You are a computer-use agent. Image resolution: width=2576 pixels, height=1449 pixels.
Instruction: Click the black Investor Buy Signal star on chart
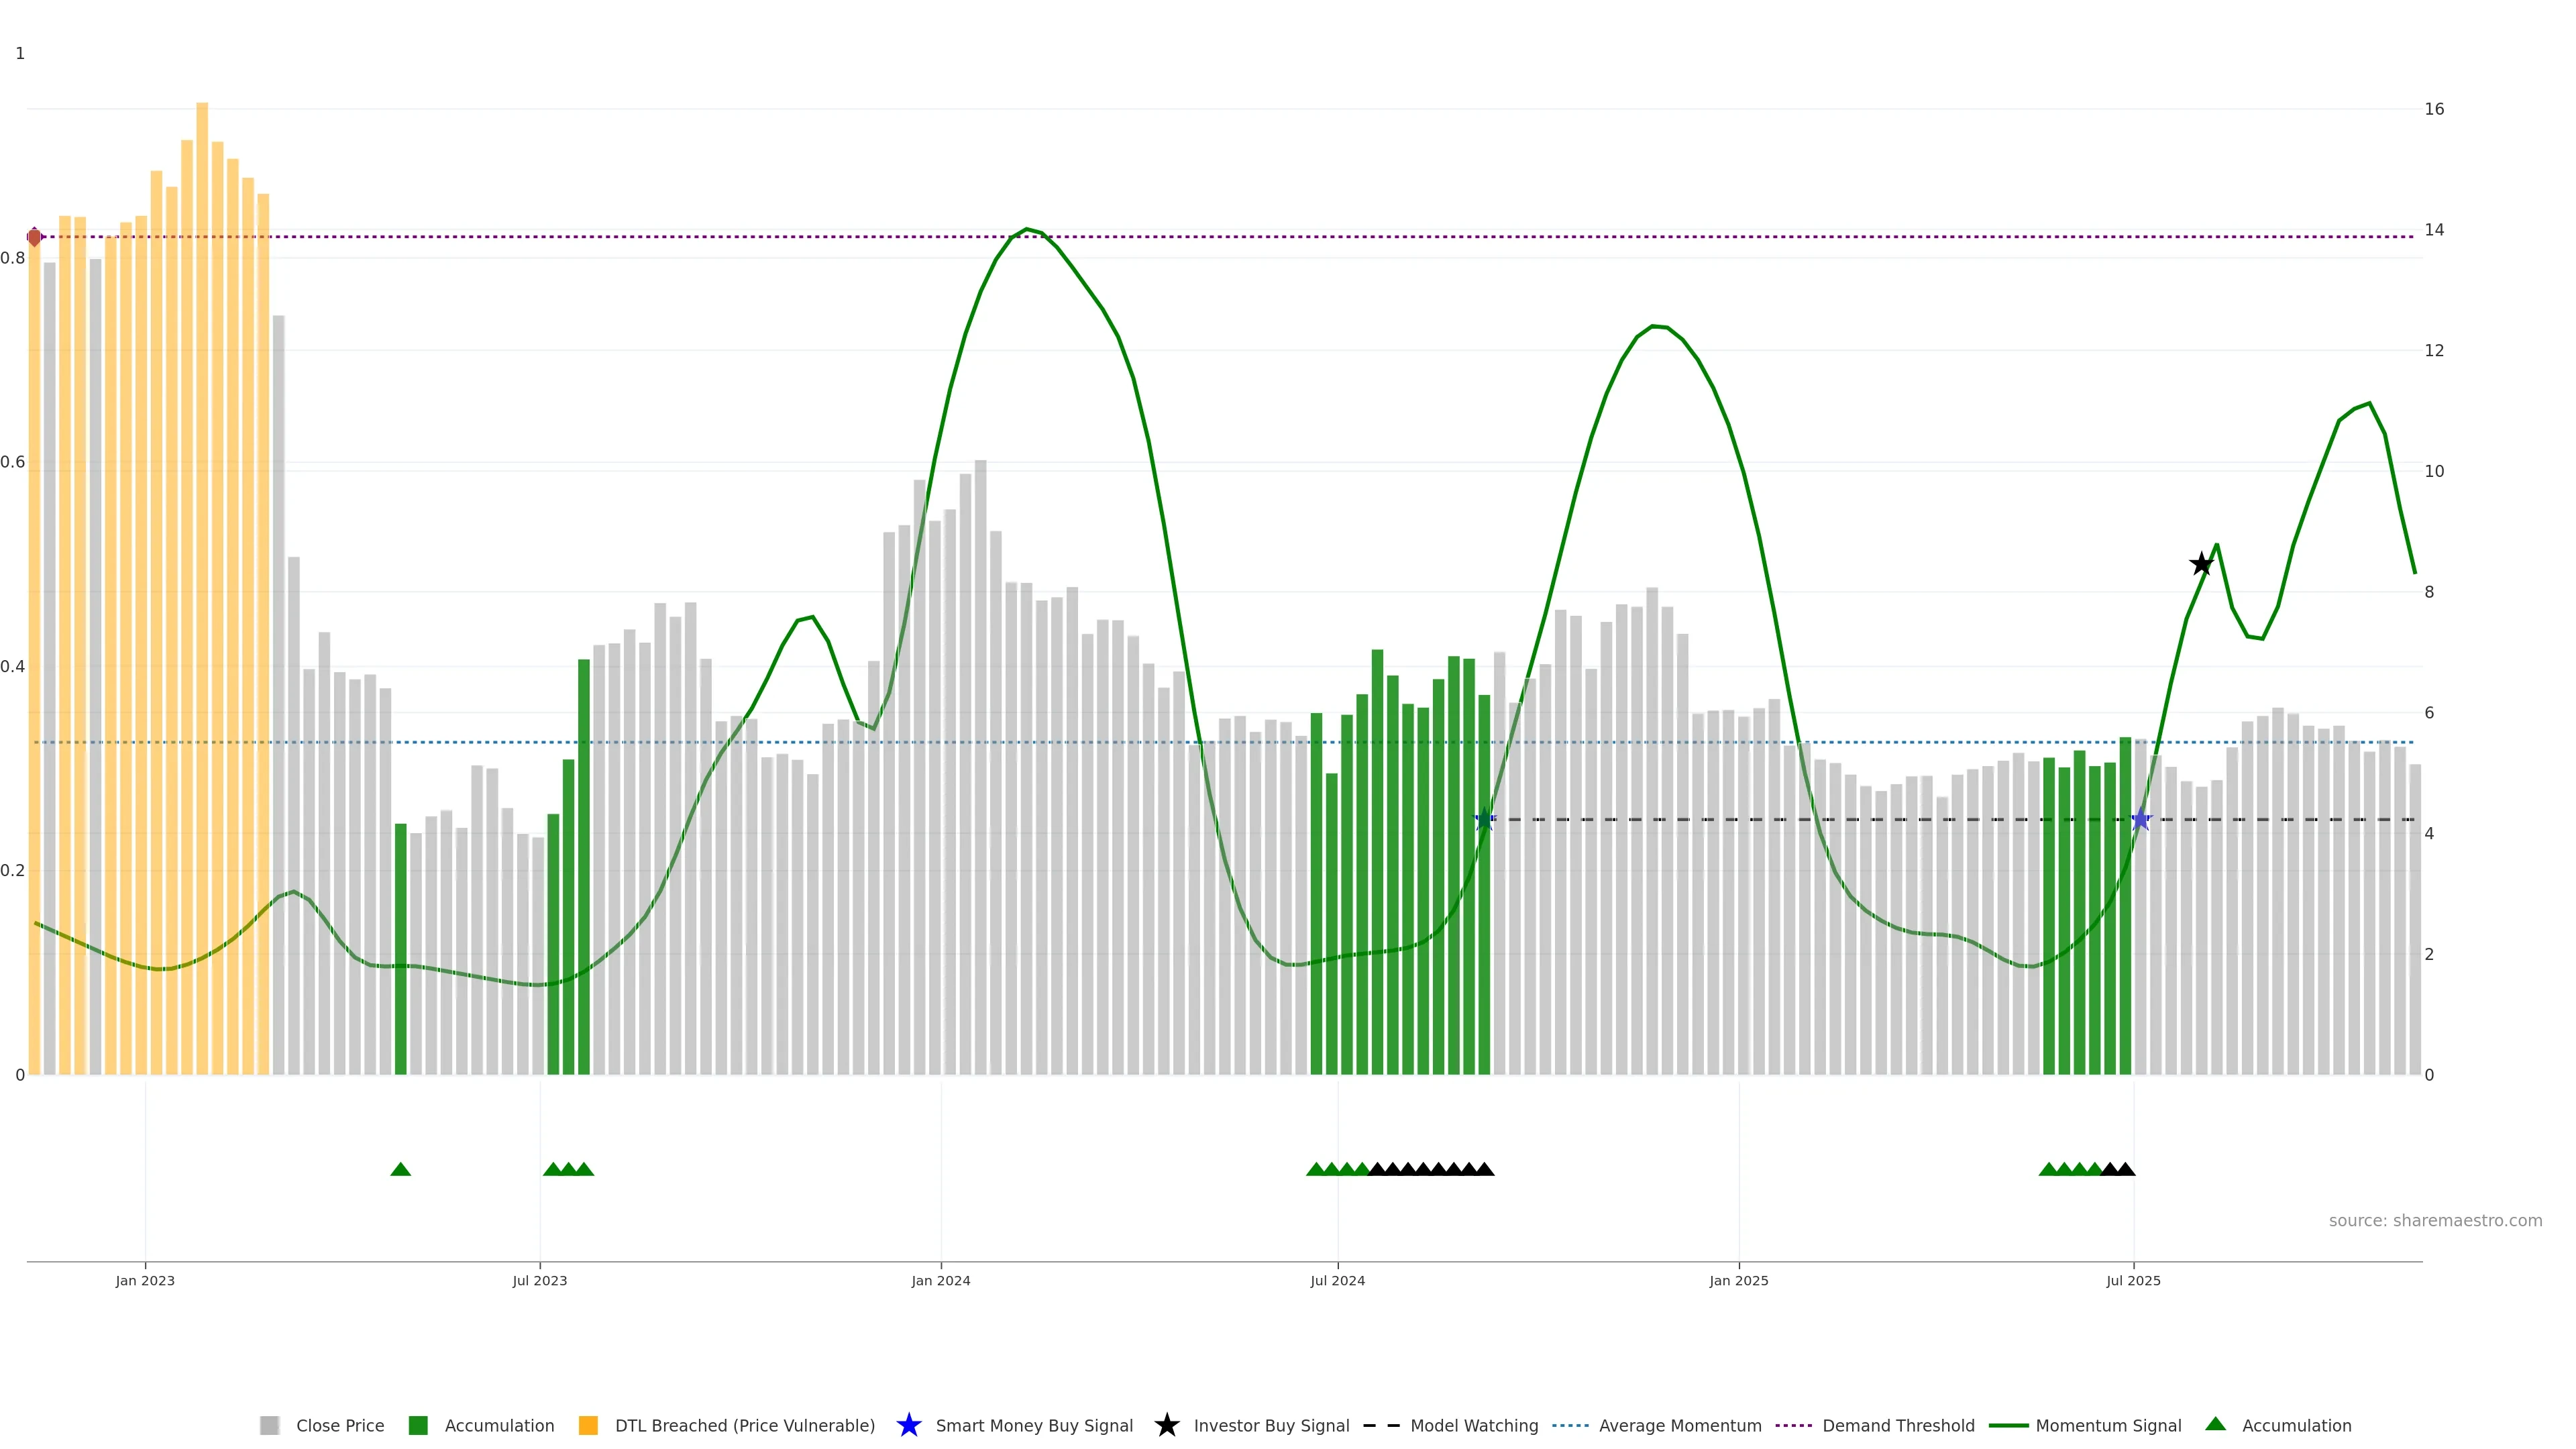2201,565
